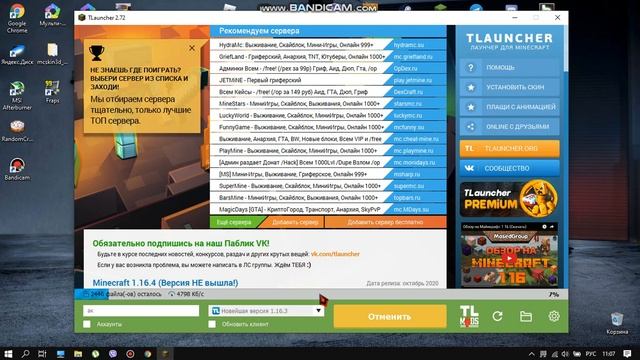Image resolution: width=640 pixels, height=360 pixels.
Task: Open the RandomCr desktop icon
Action: pos(17,131)
